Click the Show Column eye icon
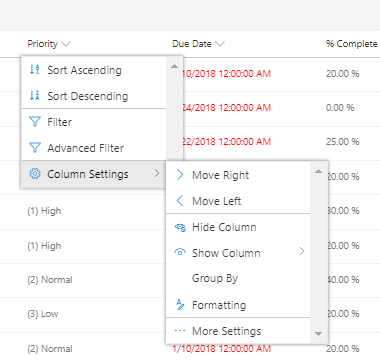 point(180,252)
